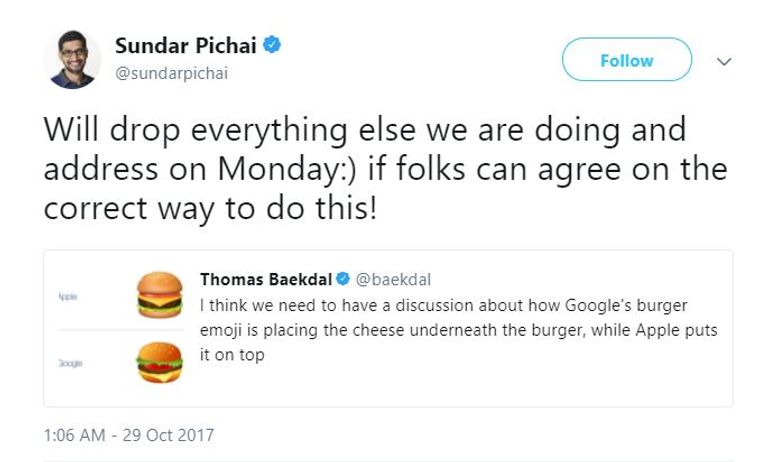Click the quoted text about Google's burger emoji

coord(451,304)
